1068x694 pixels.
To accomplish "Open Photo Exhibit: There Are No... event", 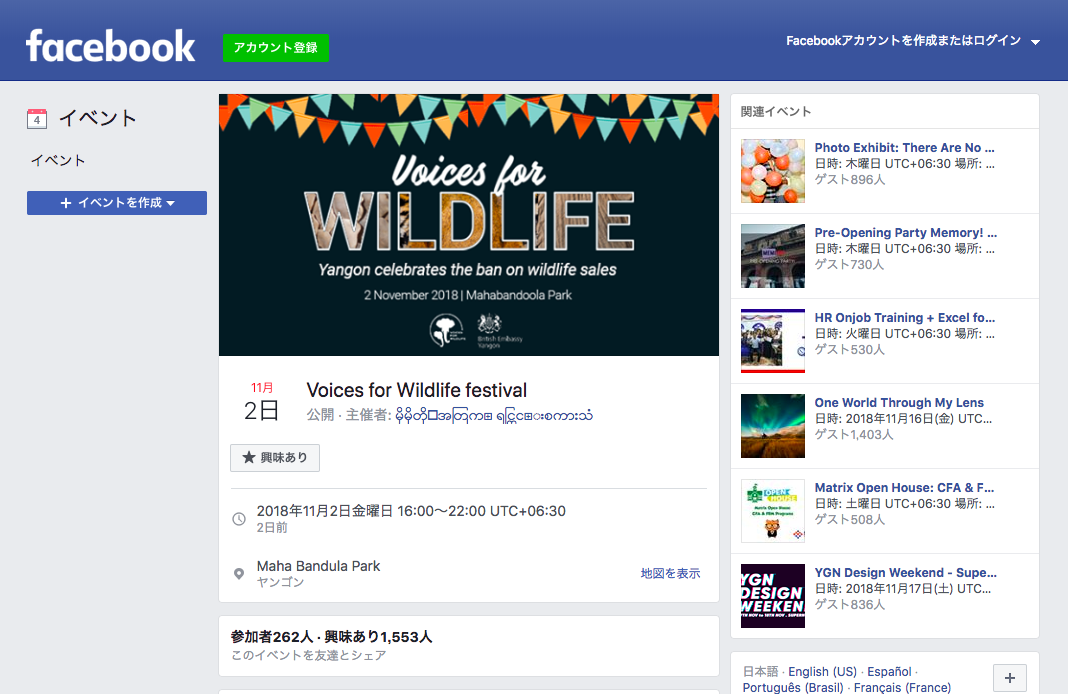I will tap(905, 148).
